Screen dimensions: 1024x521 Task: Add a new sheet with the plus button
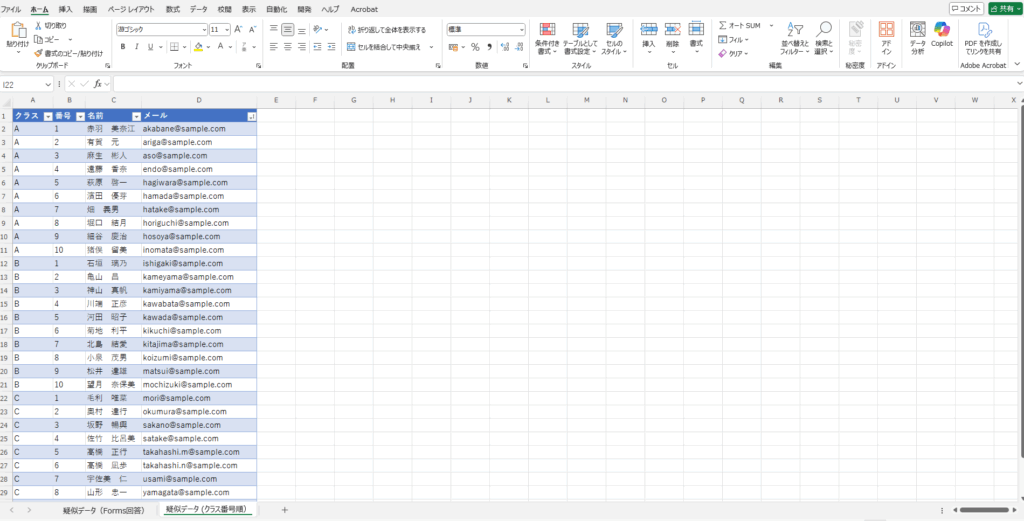click(285, 510)
